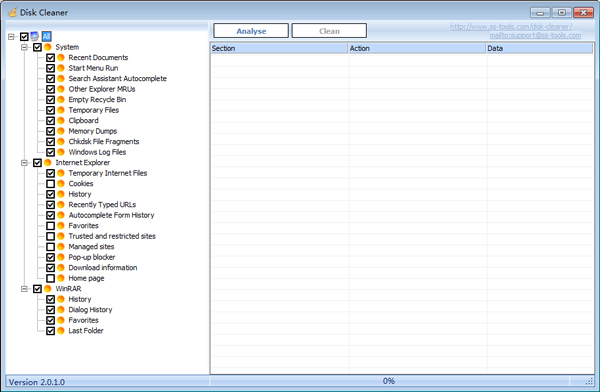This screenshot has width=600, height=392.
Task: Click the orange icon beside Search Assistant Autocomplete
Action: point(60,78)
